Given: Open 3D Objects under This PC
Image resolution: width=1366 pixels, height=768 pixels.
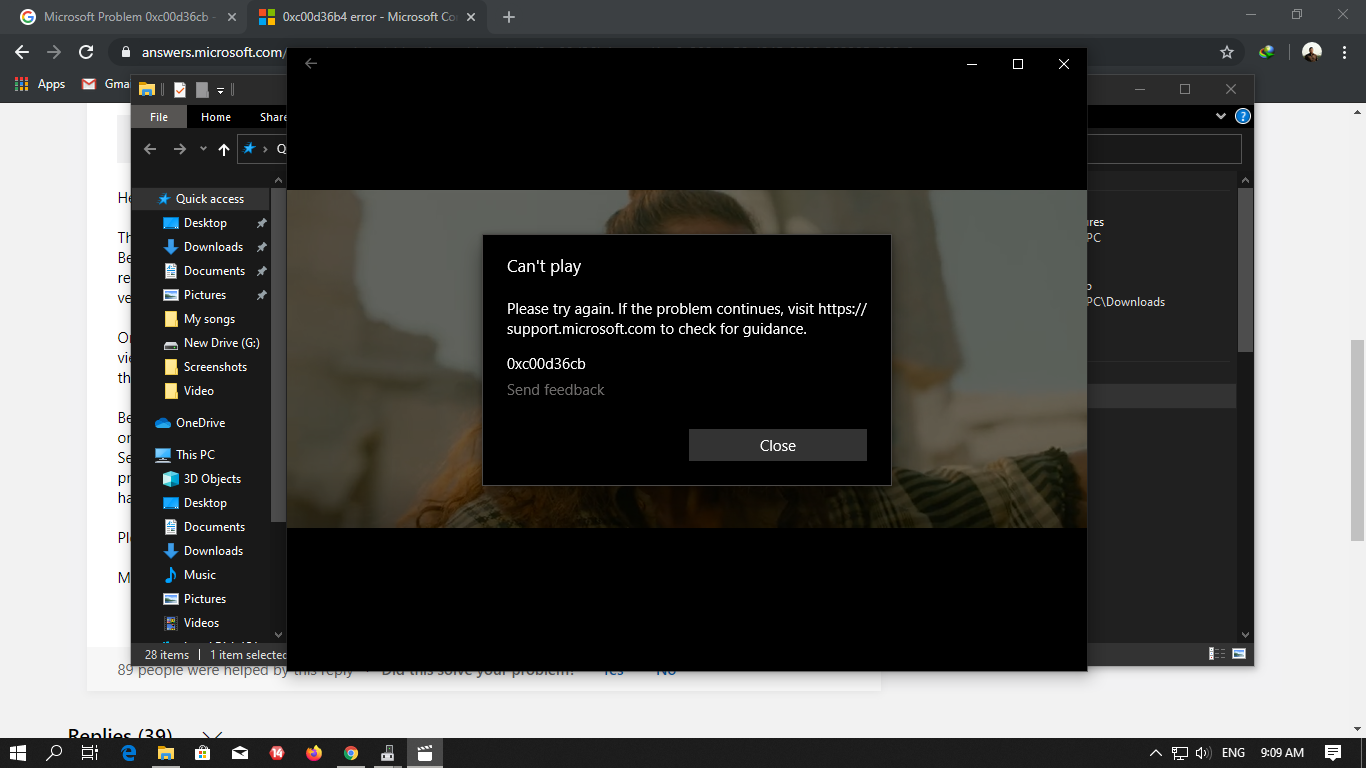Looking at the screenshot, I should pos(212,479).
